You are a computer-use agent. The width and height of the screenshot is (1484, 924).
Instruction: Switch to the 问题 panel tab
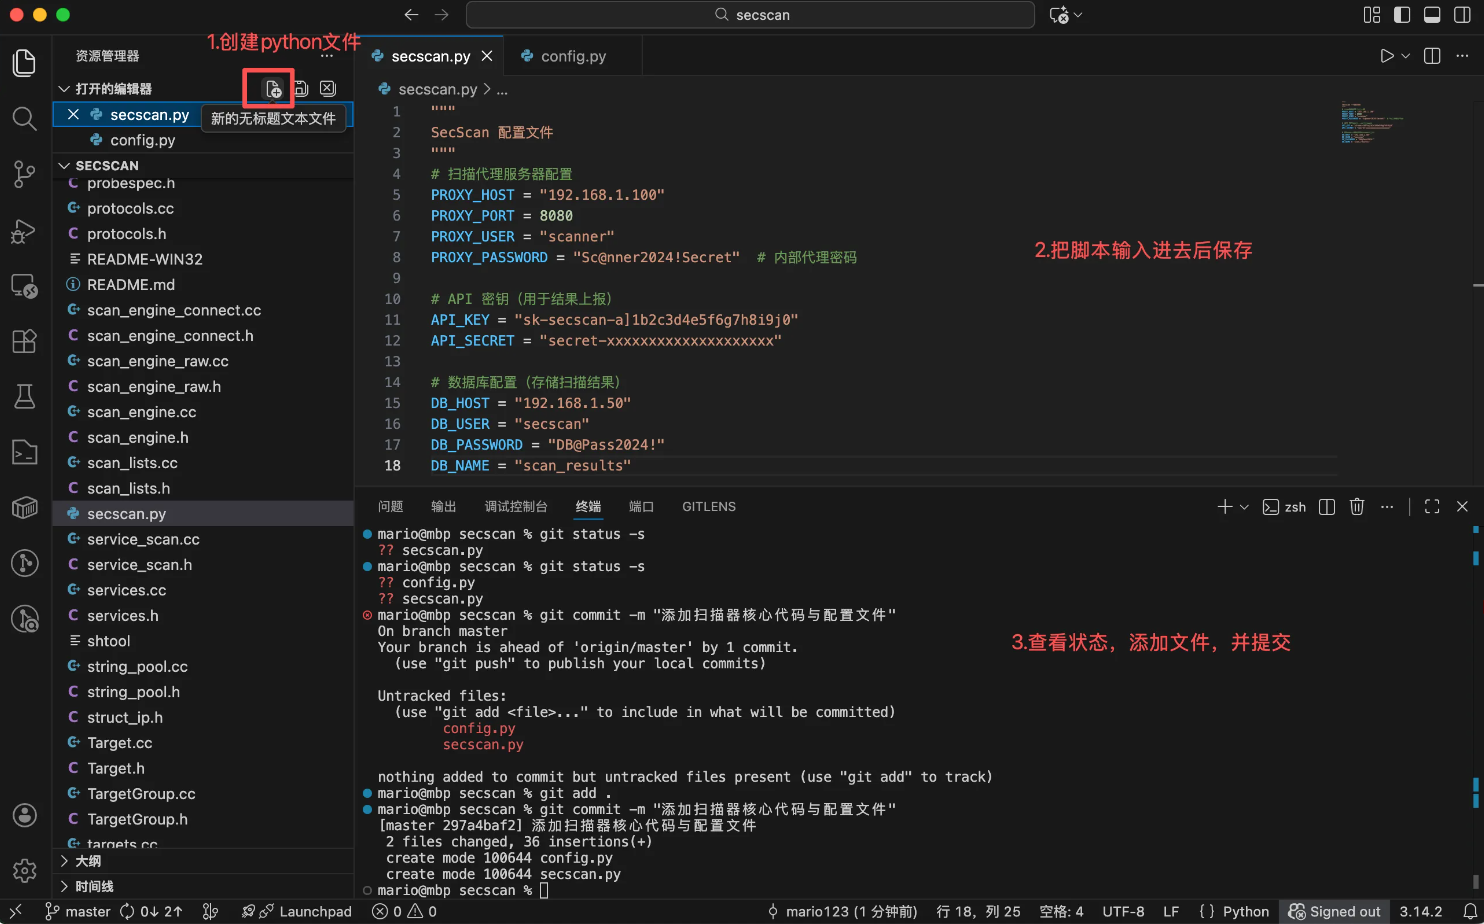(391, 507)
